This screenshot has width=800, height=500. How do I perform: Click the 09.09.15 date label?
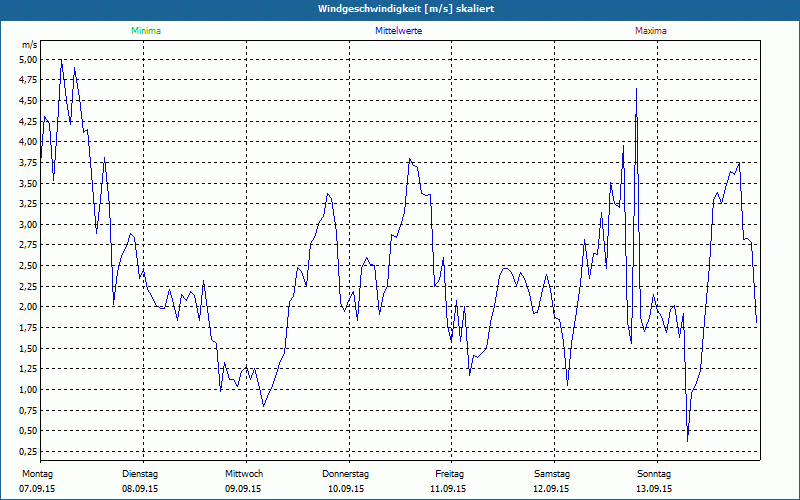(243, 489)
